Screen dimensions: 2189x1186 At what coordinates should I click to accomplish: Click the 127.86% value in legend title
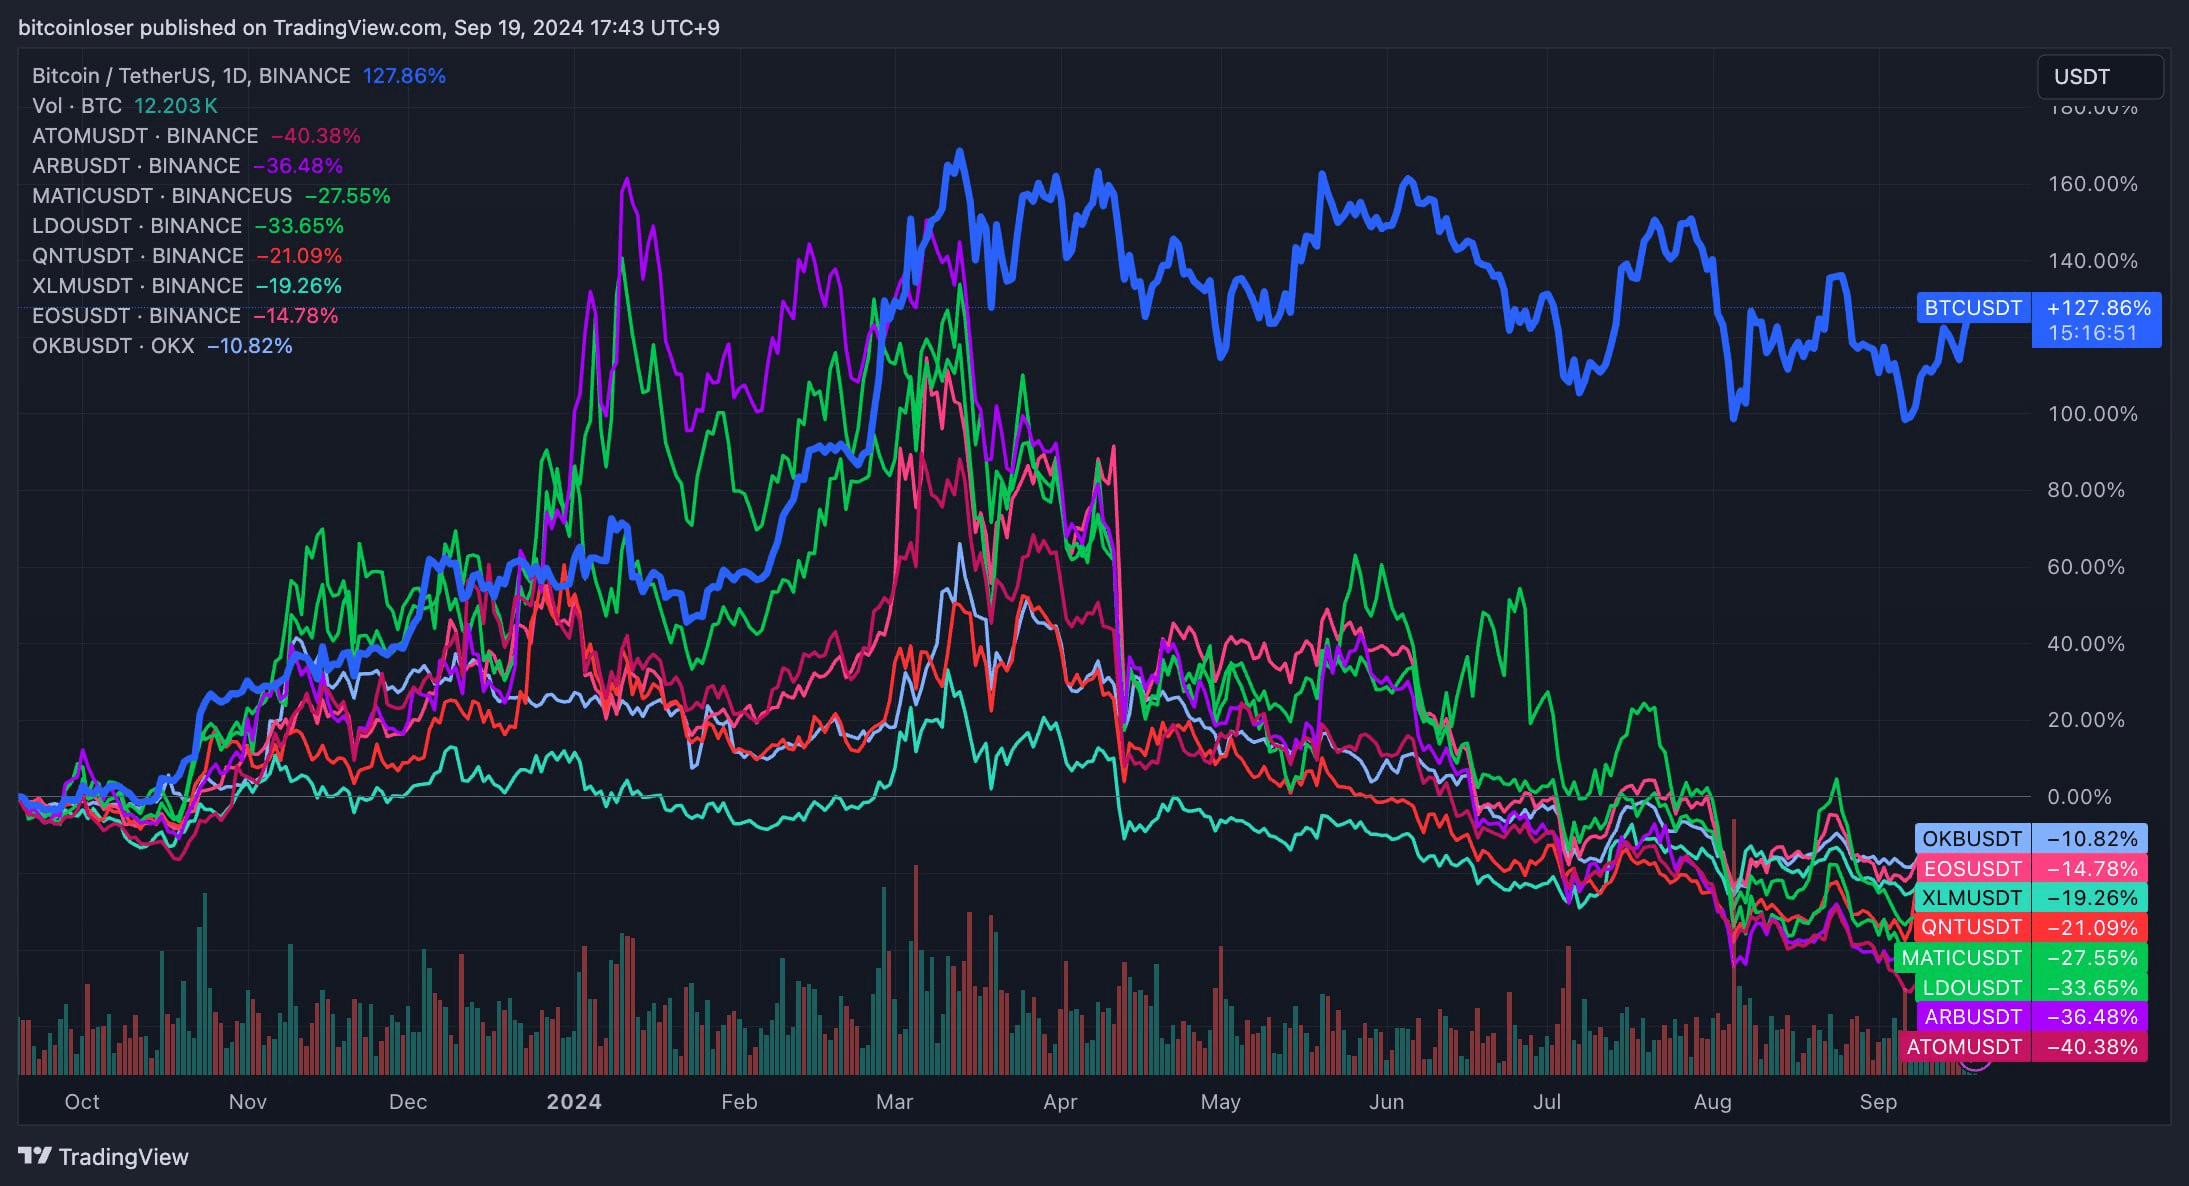click(404, 76)
